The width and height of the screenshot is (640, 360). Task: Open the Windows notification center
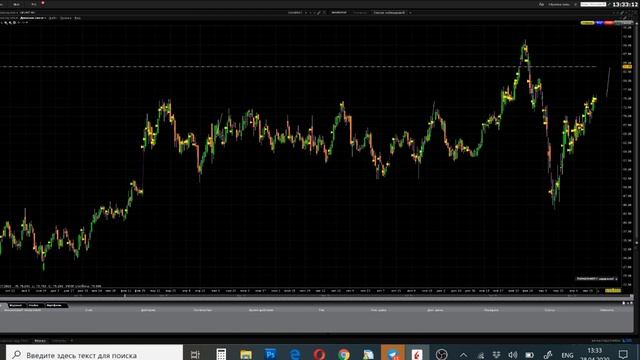click(x=623, y=354)
